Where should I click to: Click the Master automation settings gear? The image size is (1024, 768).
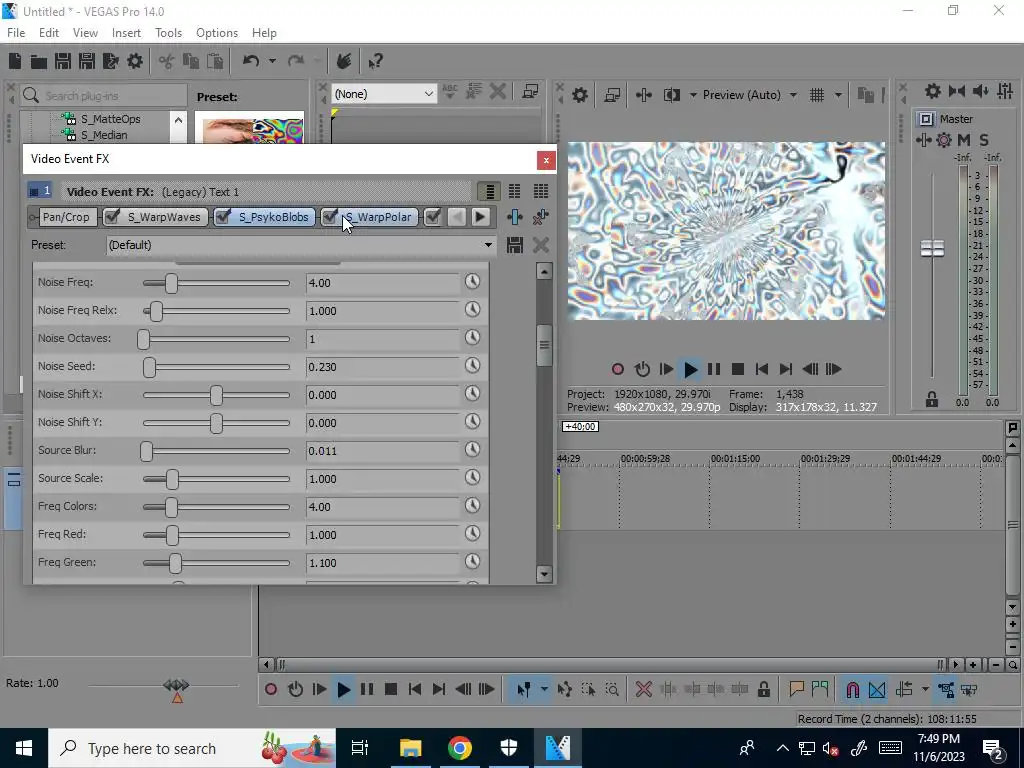944,140
